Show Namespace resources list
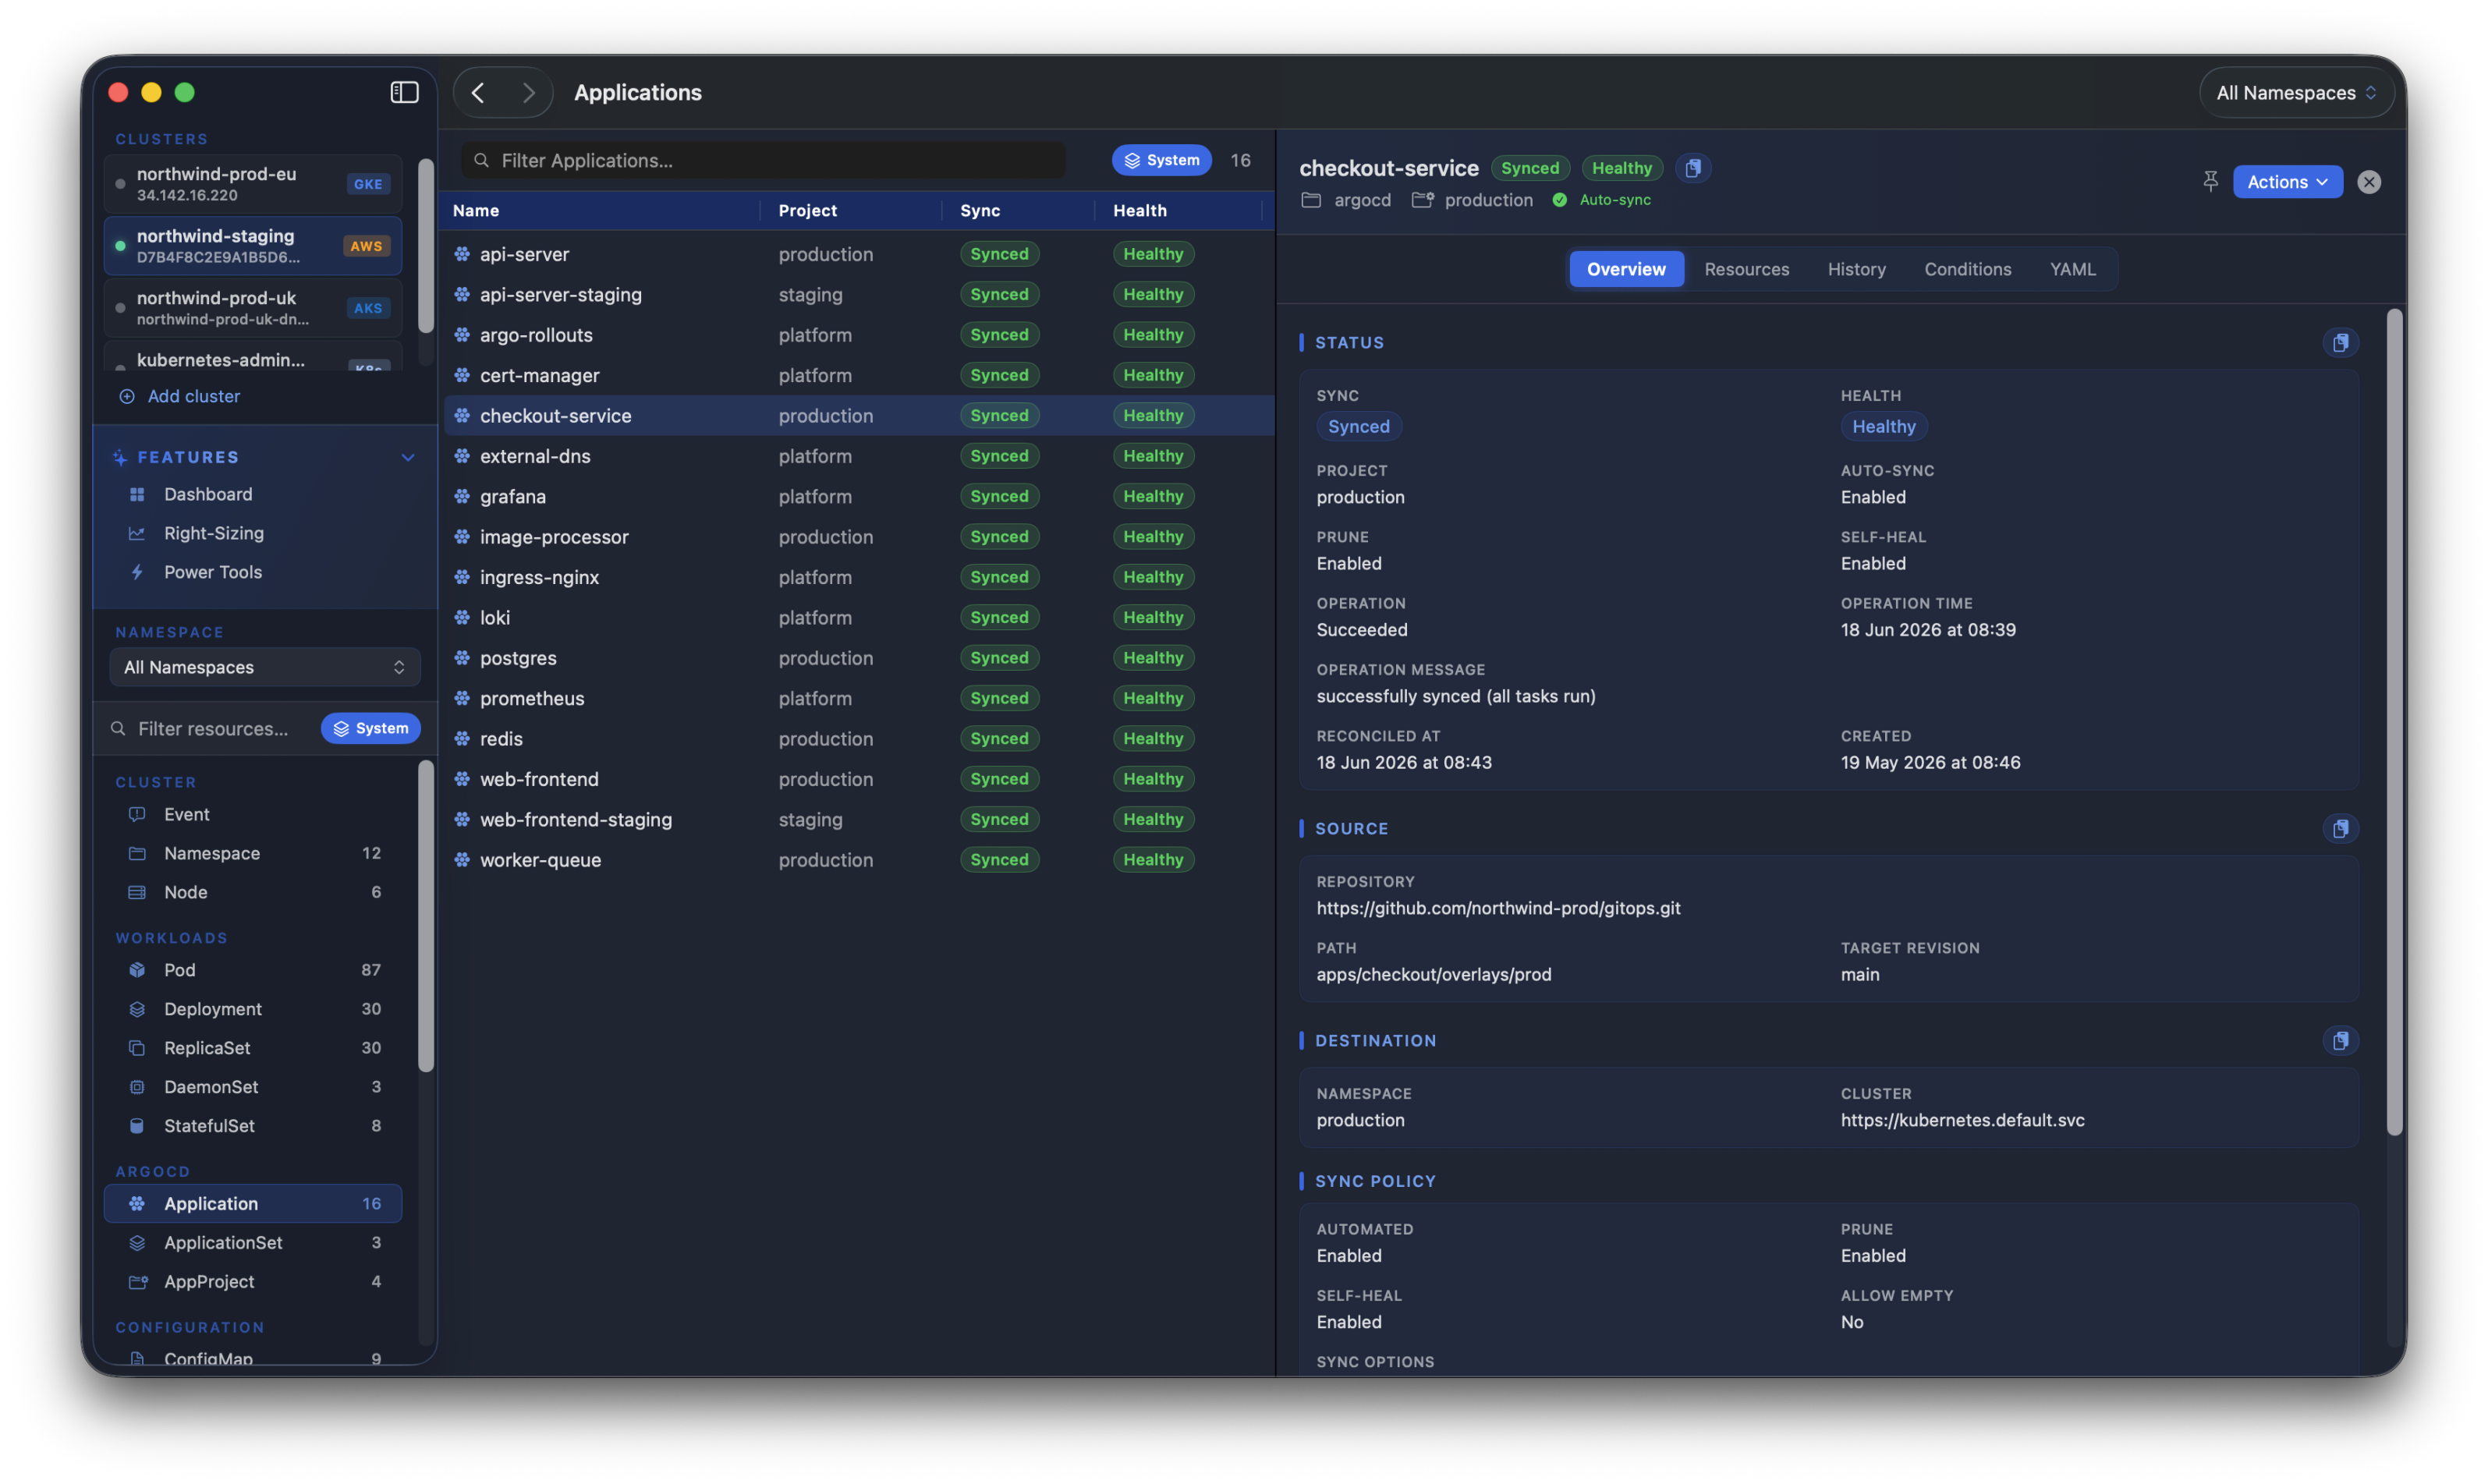 [253, 853]
